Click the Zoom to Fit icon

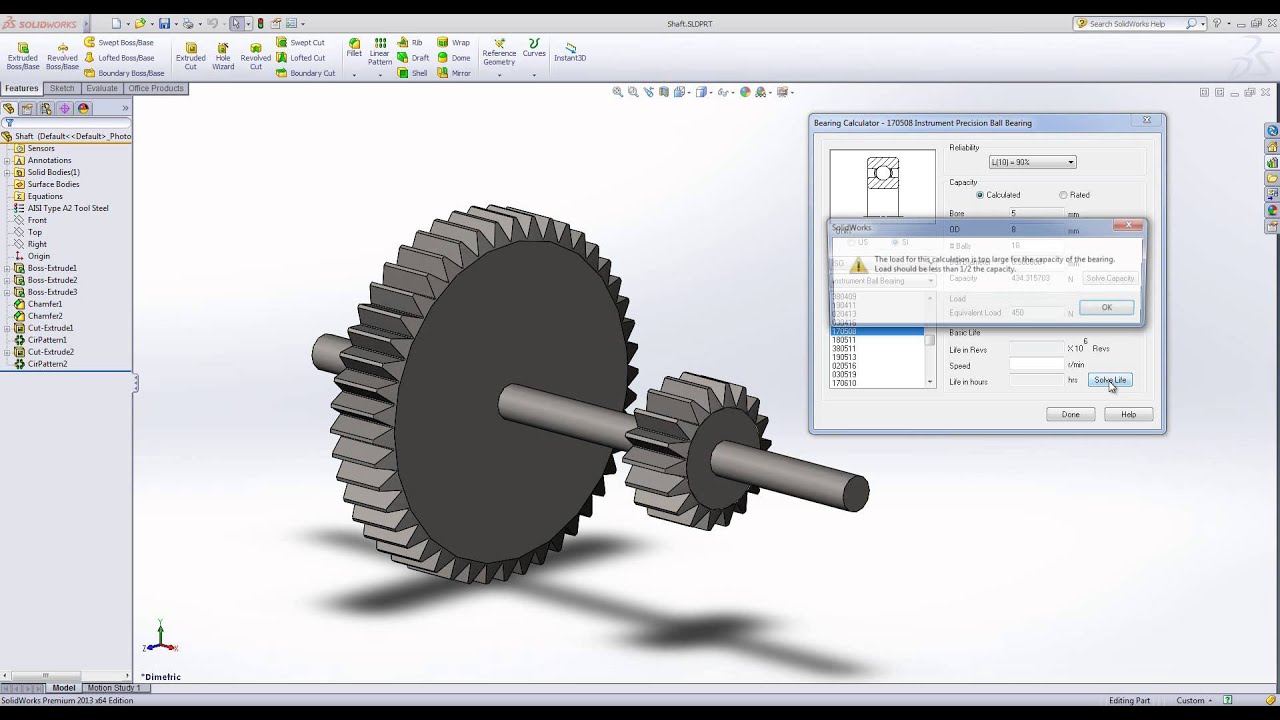(x=618, y=92)
